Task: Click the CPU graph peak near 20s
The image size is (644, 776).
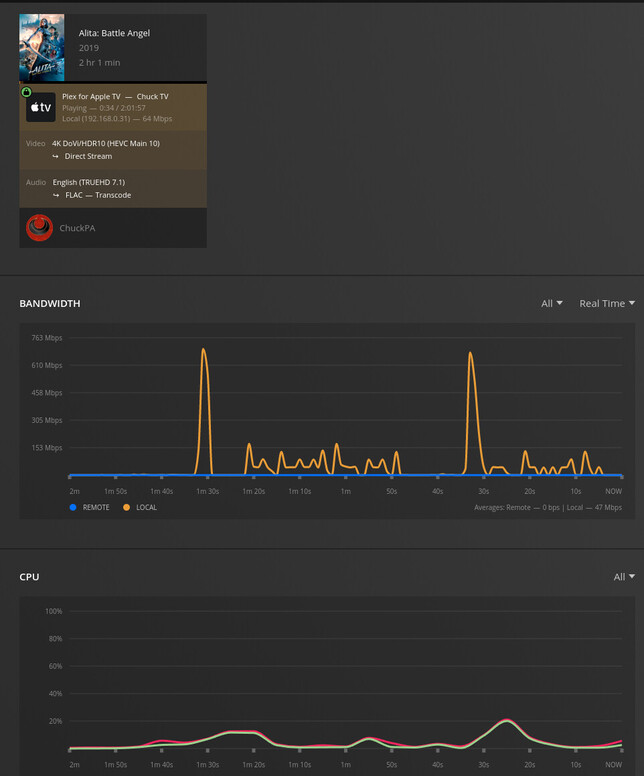Action: click(x=506, y=720)
